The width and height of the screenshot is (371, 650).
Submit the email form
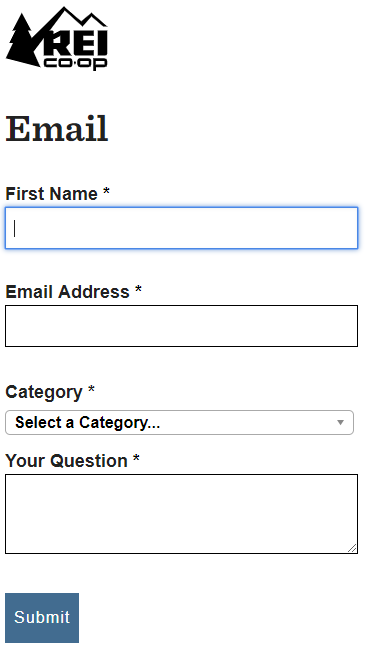pyautogui.click(x=42, y=618)
